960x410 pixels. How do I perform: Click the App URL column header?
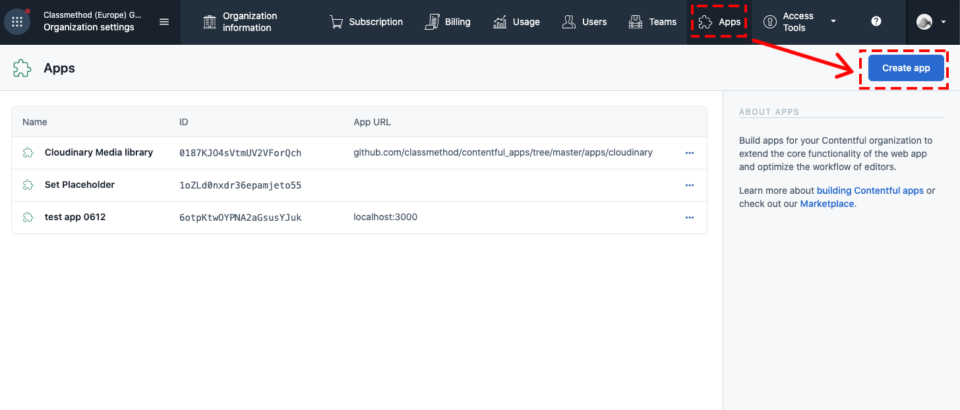[372, 122]
